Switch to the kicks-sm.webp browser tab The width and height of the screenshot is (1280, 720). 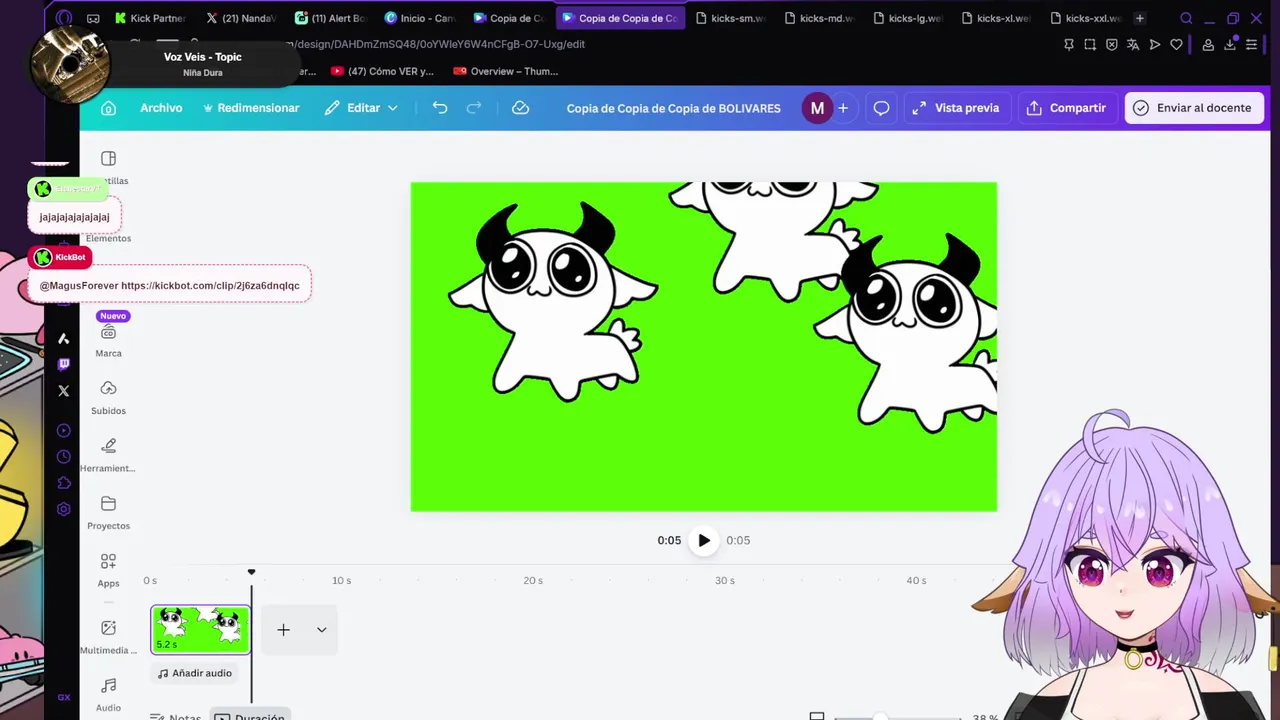pos(730,18)
